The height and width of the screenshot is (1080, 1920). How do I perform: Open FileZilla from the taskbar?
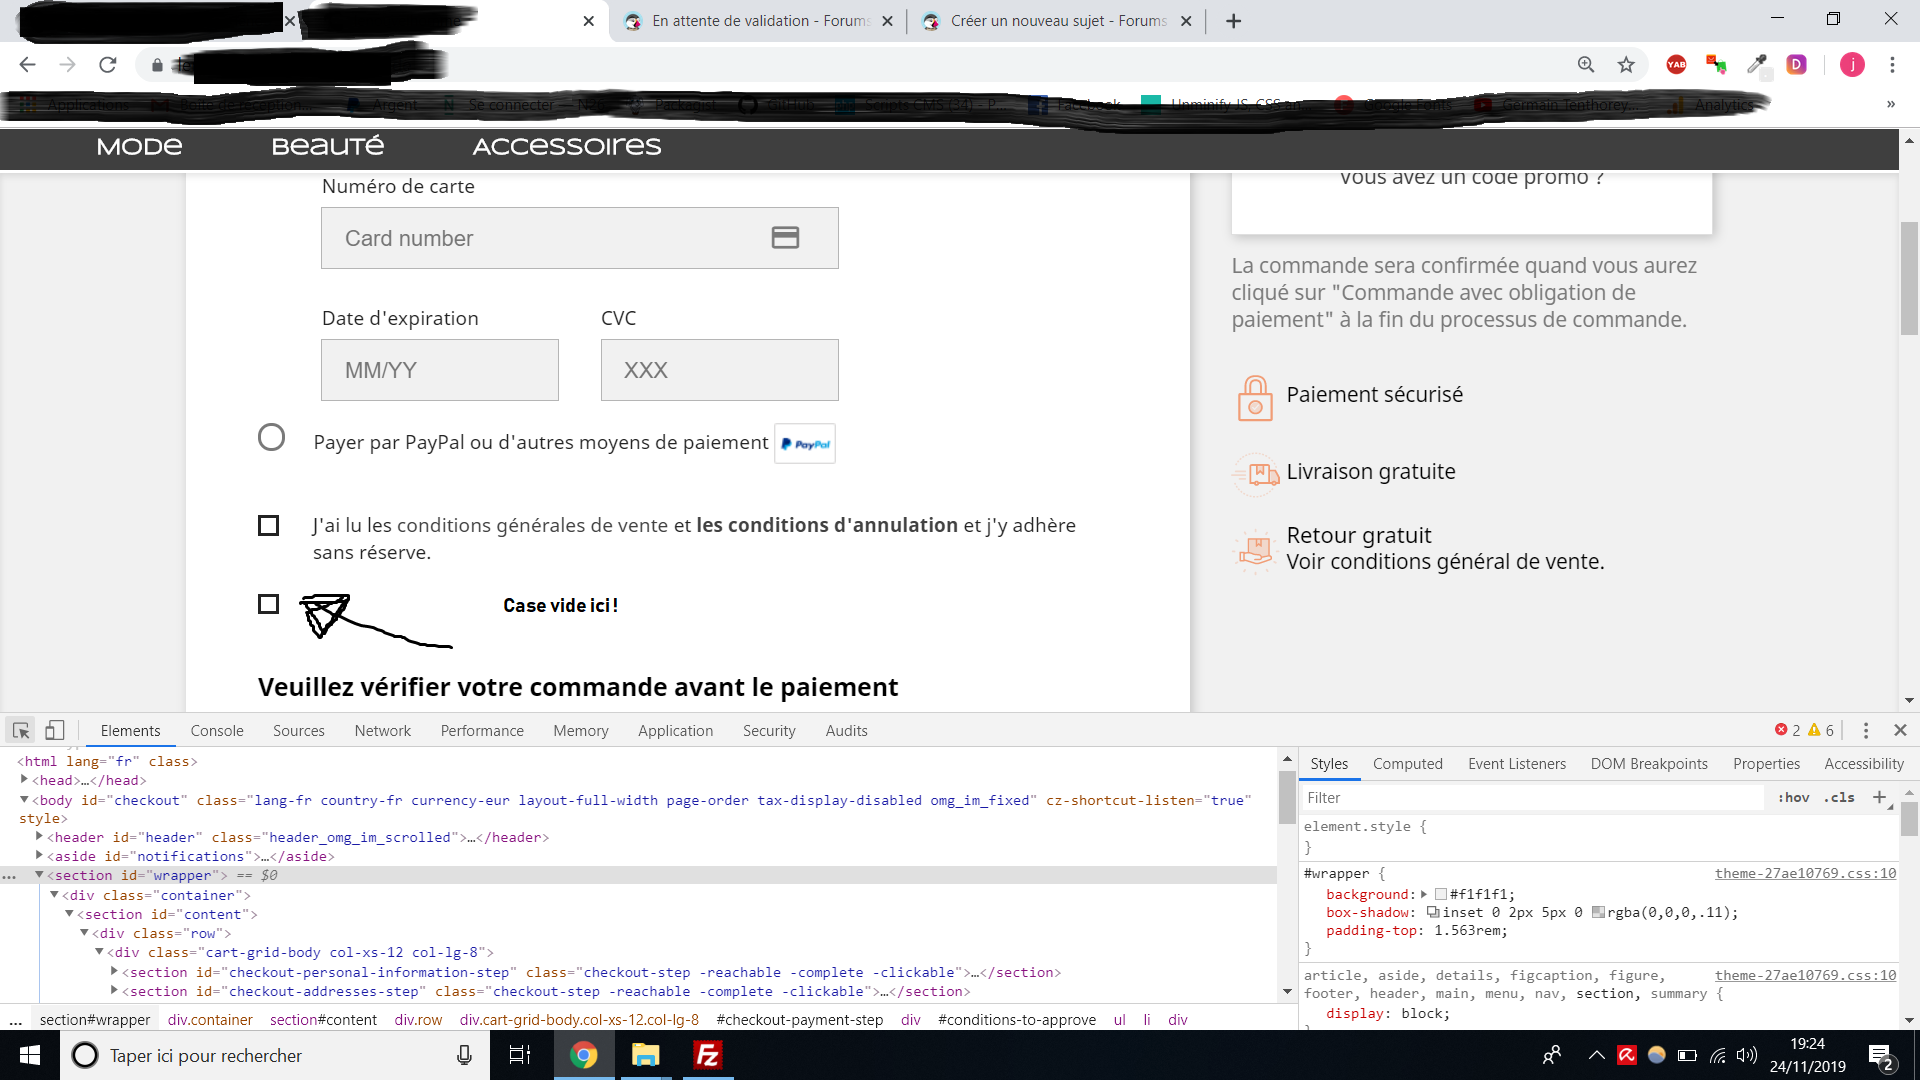point(708,1055)
